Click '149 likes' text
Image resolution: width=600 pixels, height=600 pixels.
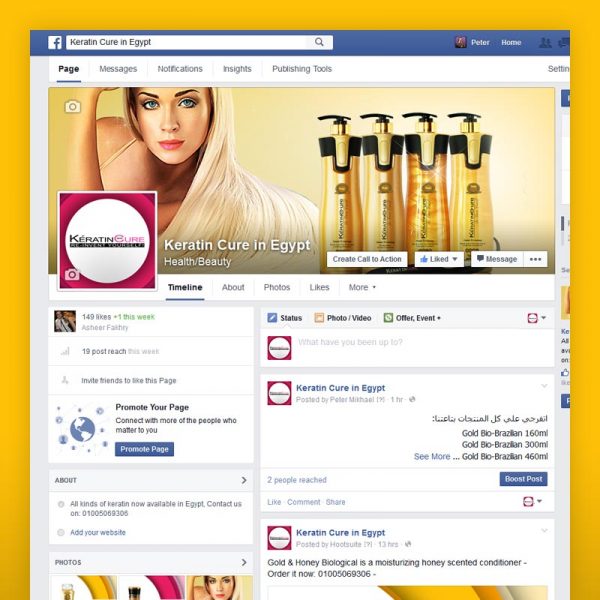pyautogui.click(x=96, y=317)
